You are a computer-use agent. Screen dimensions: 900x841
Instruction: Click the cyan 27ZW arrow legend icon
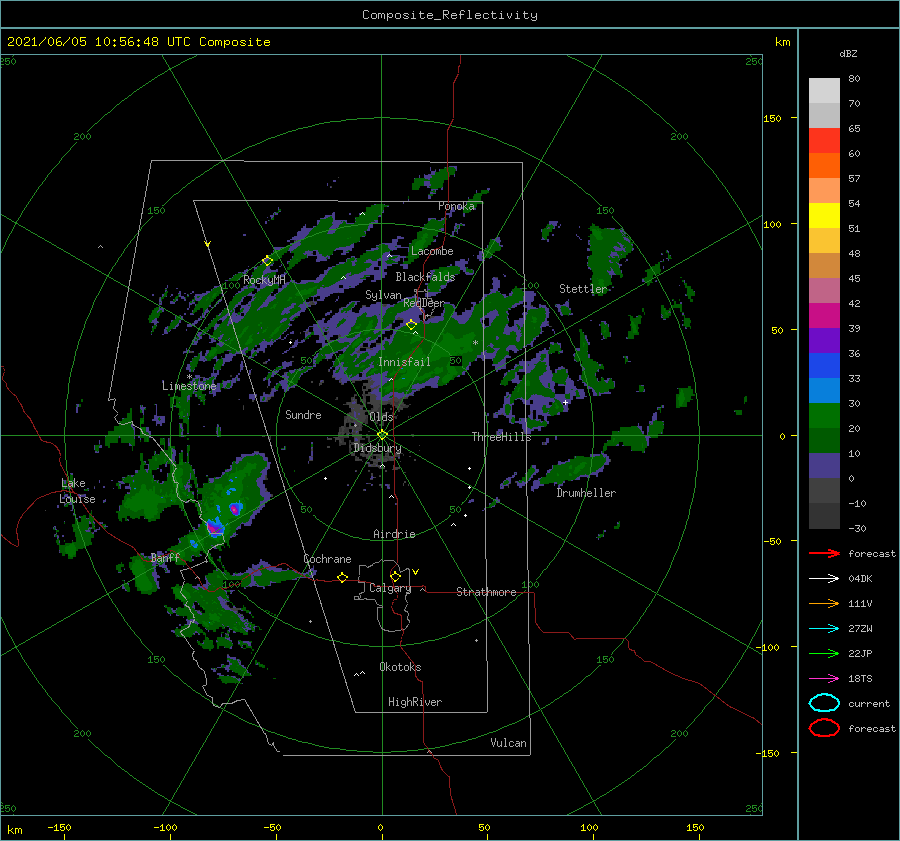(824, 629)
